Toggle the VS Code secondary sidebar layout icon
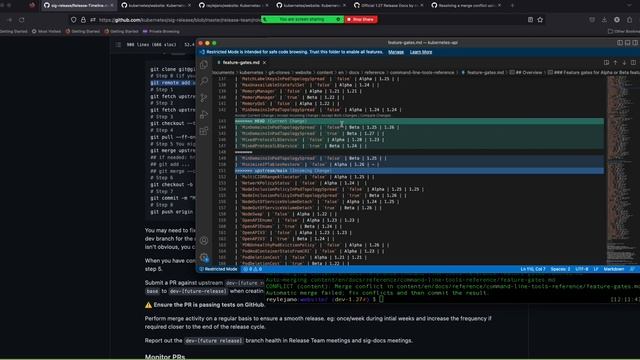This screenshot has height=360, width=640. tap(635, 42)
